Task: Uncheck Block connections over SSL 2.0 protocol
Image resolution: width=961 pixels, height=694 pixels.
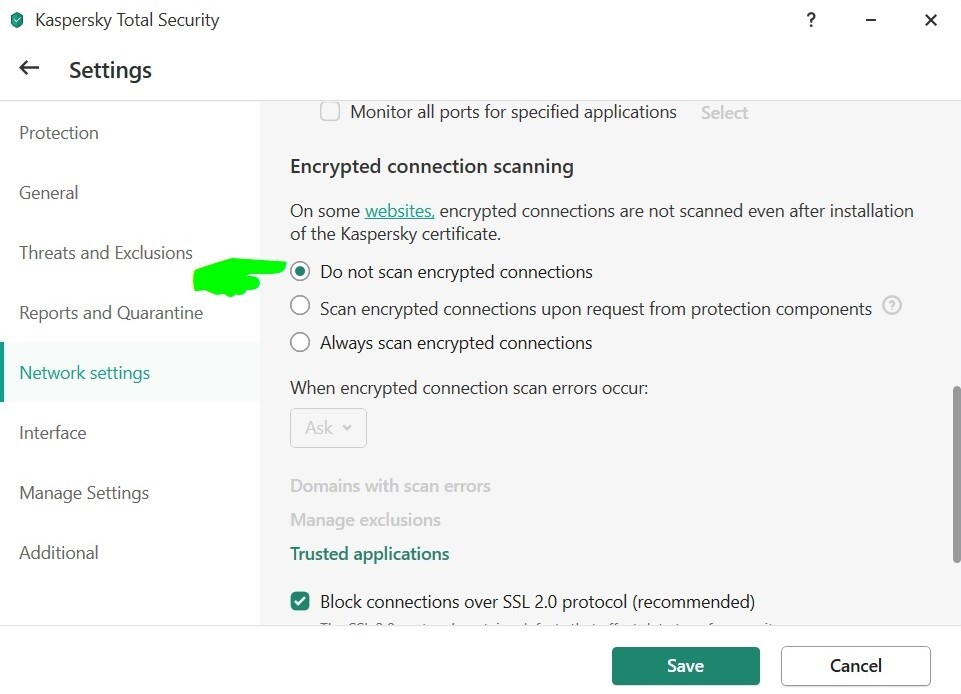Action: click(300, 602)
